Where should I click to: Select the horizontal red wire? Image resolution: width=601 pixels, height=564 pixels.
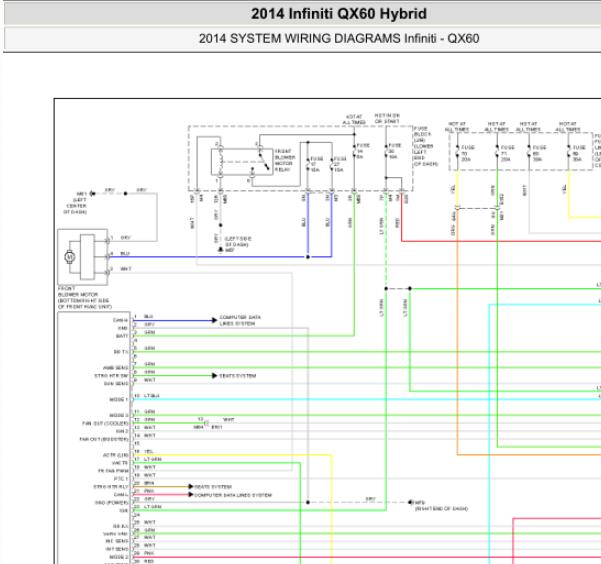501,241
